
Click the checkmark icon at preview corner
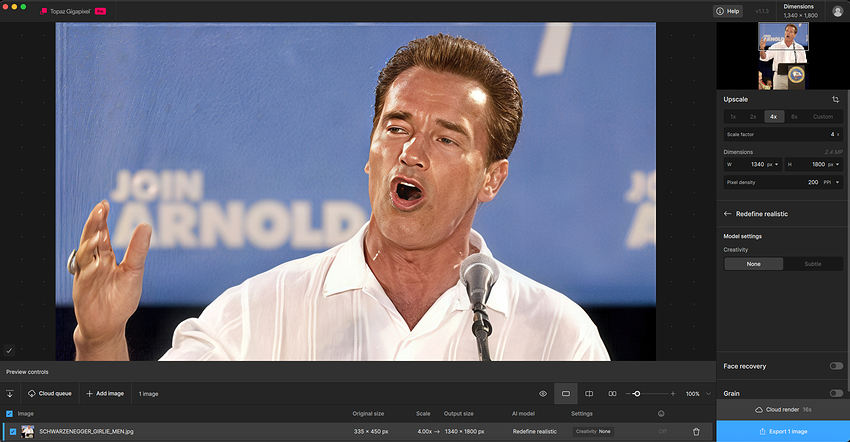(9, 351)
